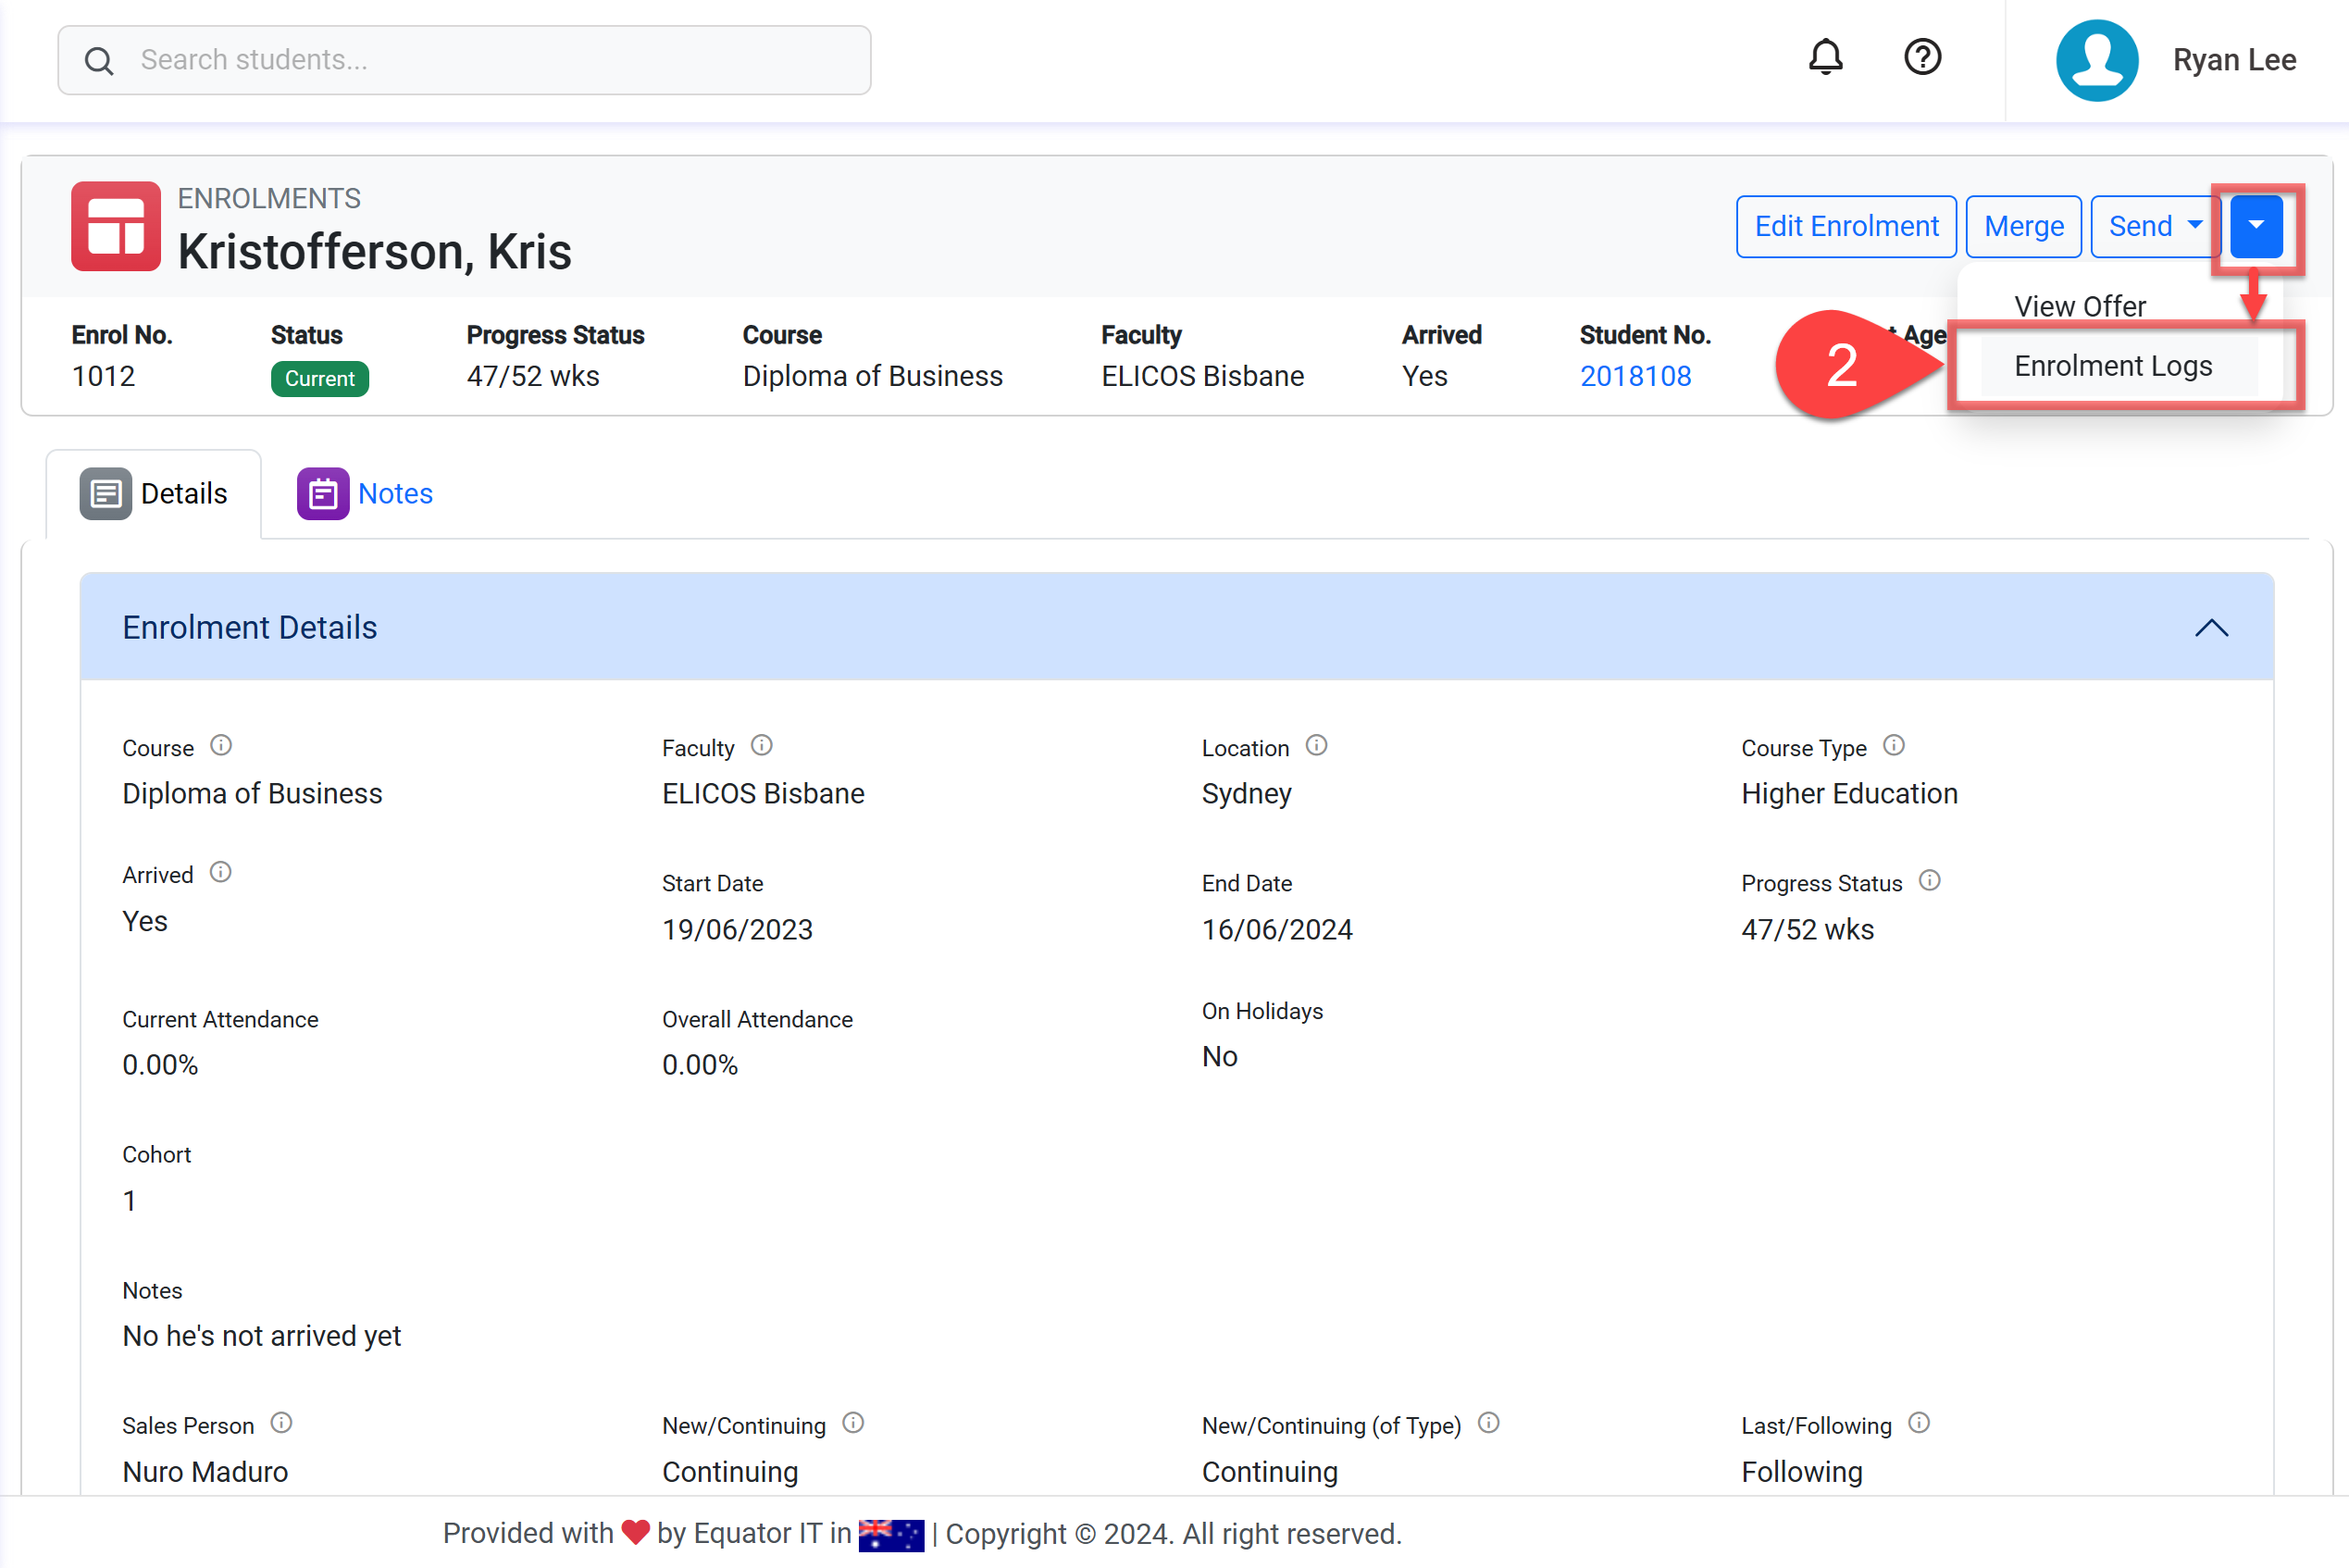Click the info icon next to Arrived
The height and width of the screenshot is (1568, 2349).
point(221,873)
